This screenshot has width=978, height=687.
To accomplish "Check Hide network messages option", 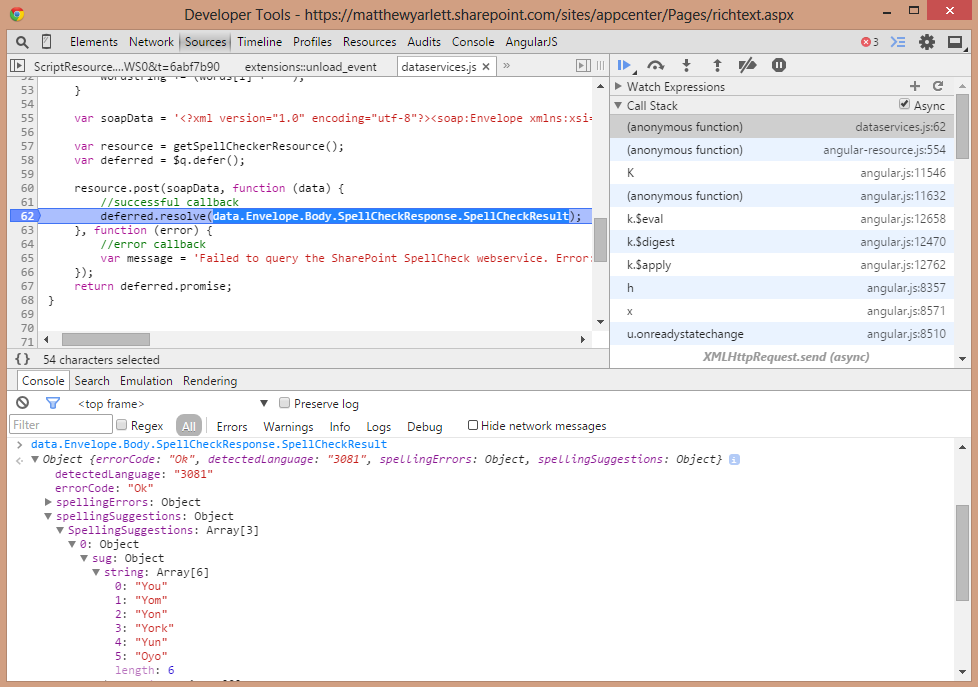I will (x=473, y=425).
